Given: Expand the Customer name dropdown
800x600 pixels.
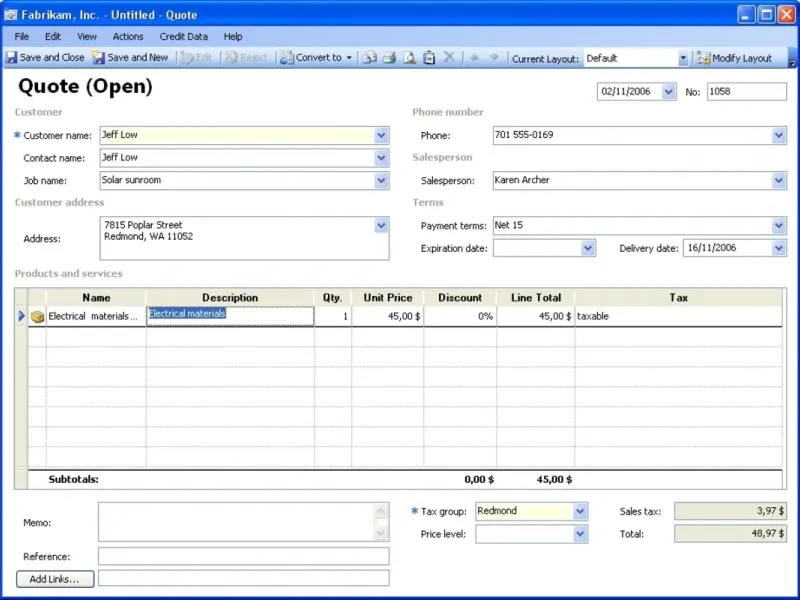Looking at the screenshot, I should coord(381,135).
